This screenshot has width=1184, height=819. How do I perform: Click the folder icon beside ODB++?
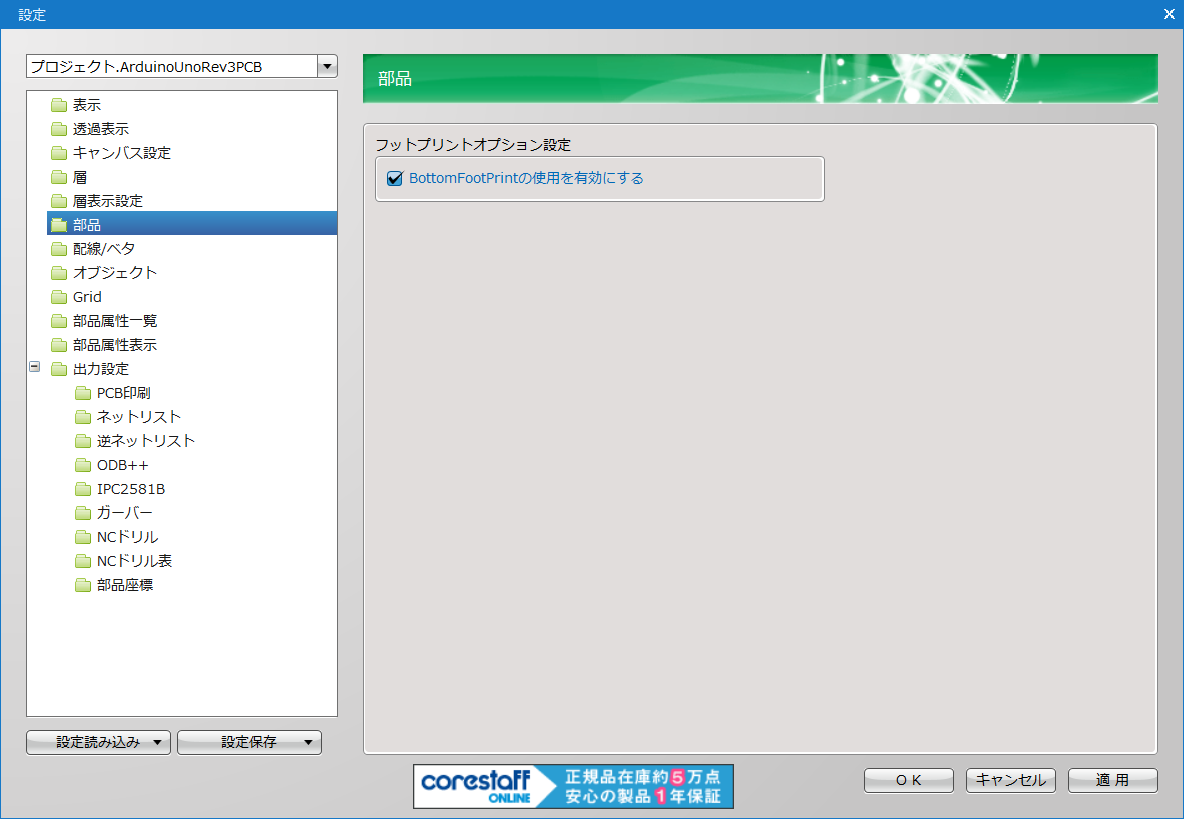pos(83,465)
